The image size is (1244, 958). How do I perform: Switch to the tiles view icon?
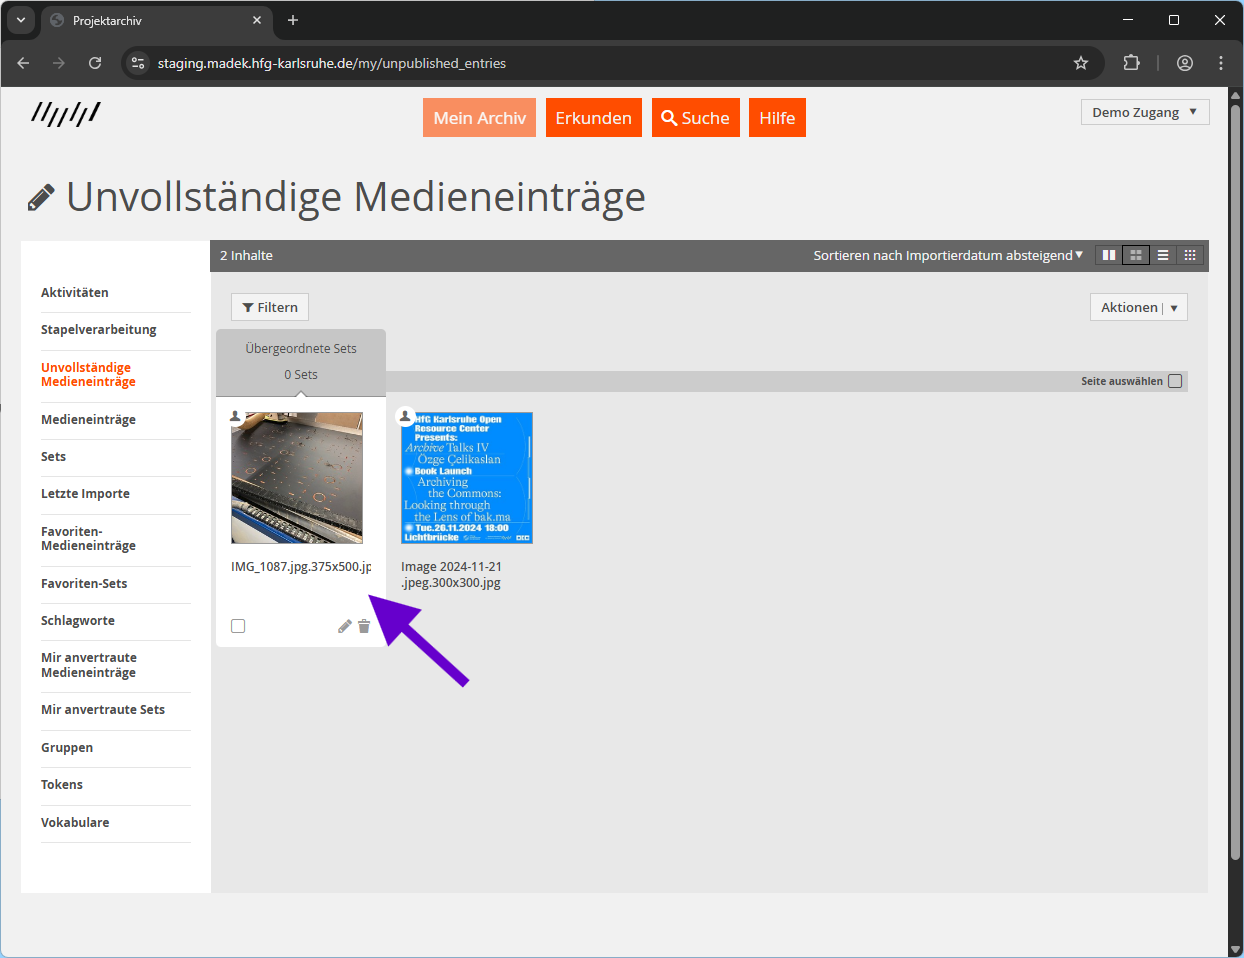pyautogui.click(x=1109, y=255)
